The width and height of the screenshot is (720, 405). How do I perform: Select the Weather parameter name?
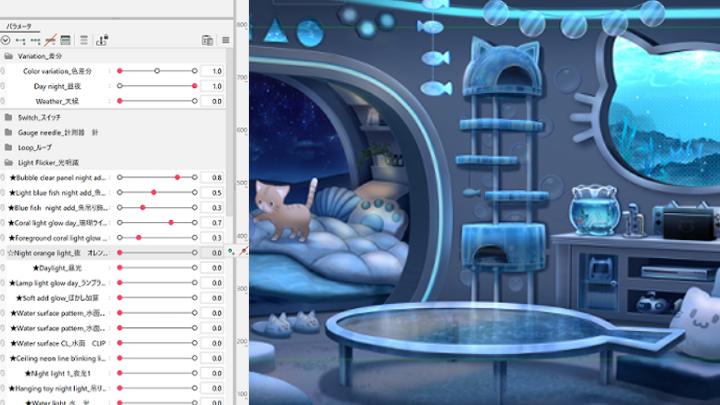[x=57, y=101]
